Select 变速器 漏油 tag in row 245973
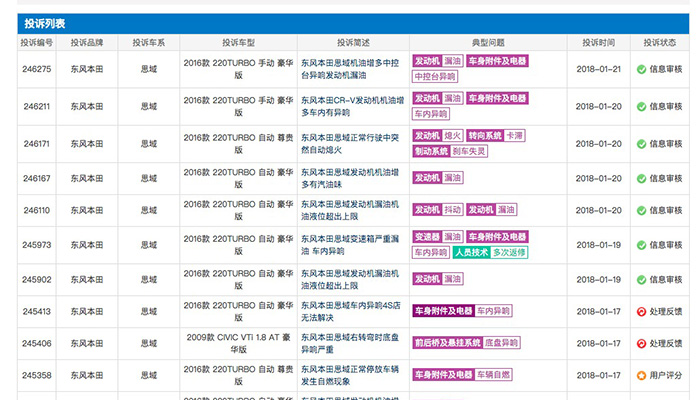Viewport: 700px width, 400px height. [x=438, y=237]
